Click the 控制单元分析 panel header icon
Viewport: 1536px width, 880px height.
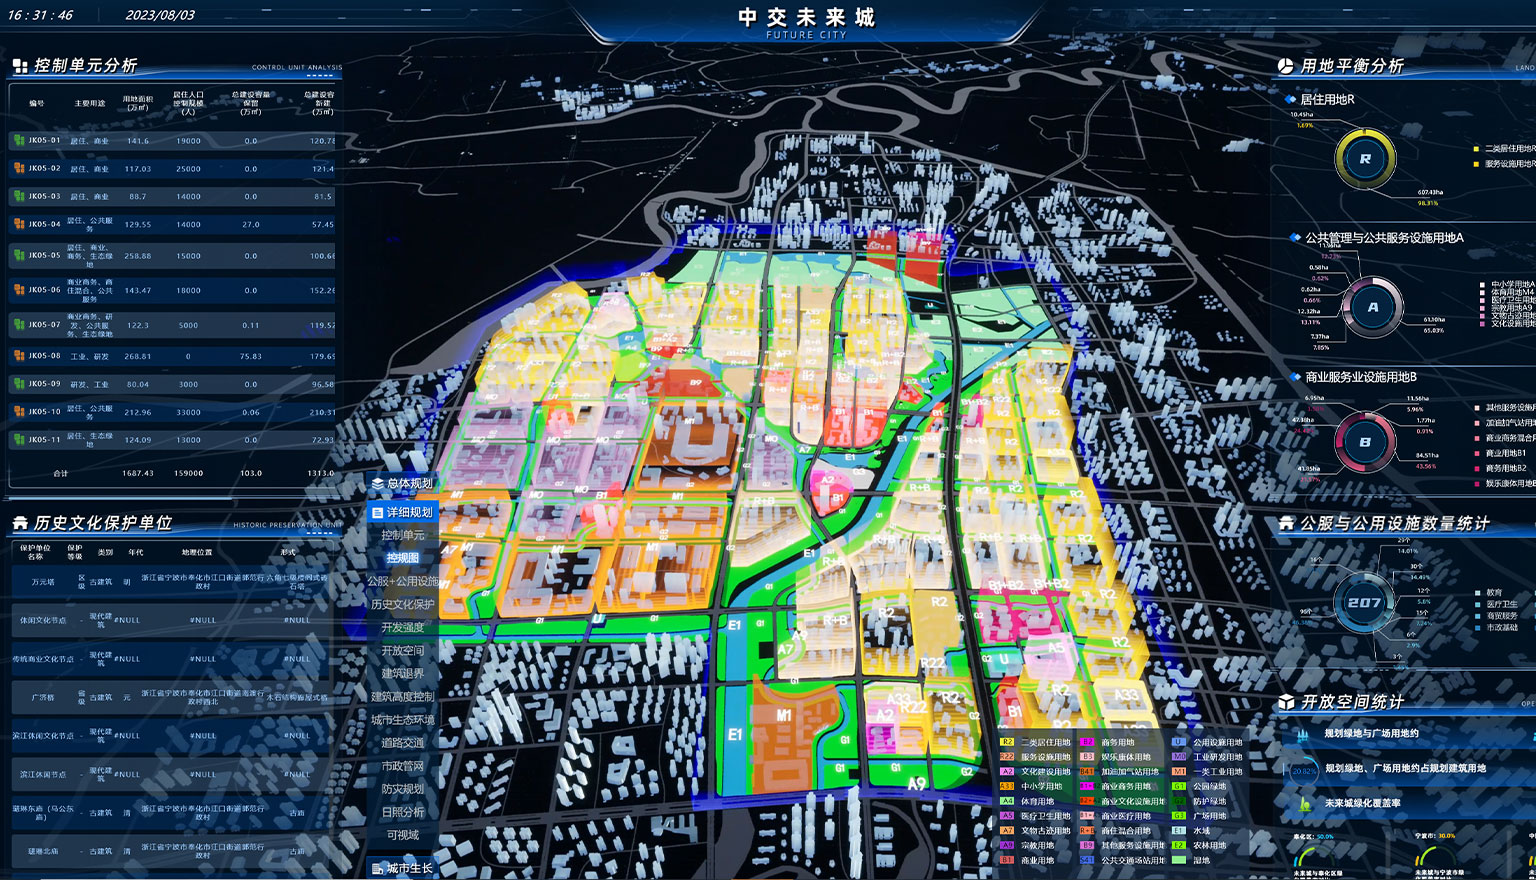click(20, 66)
